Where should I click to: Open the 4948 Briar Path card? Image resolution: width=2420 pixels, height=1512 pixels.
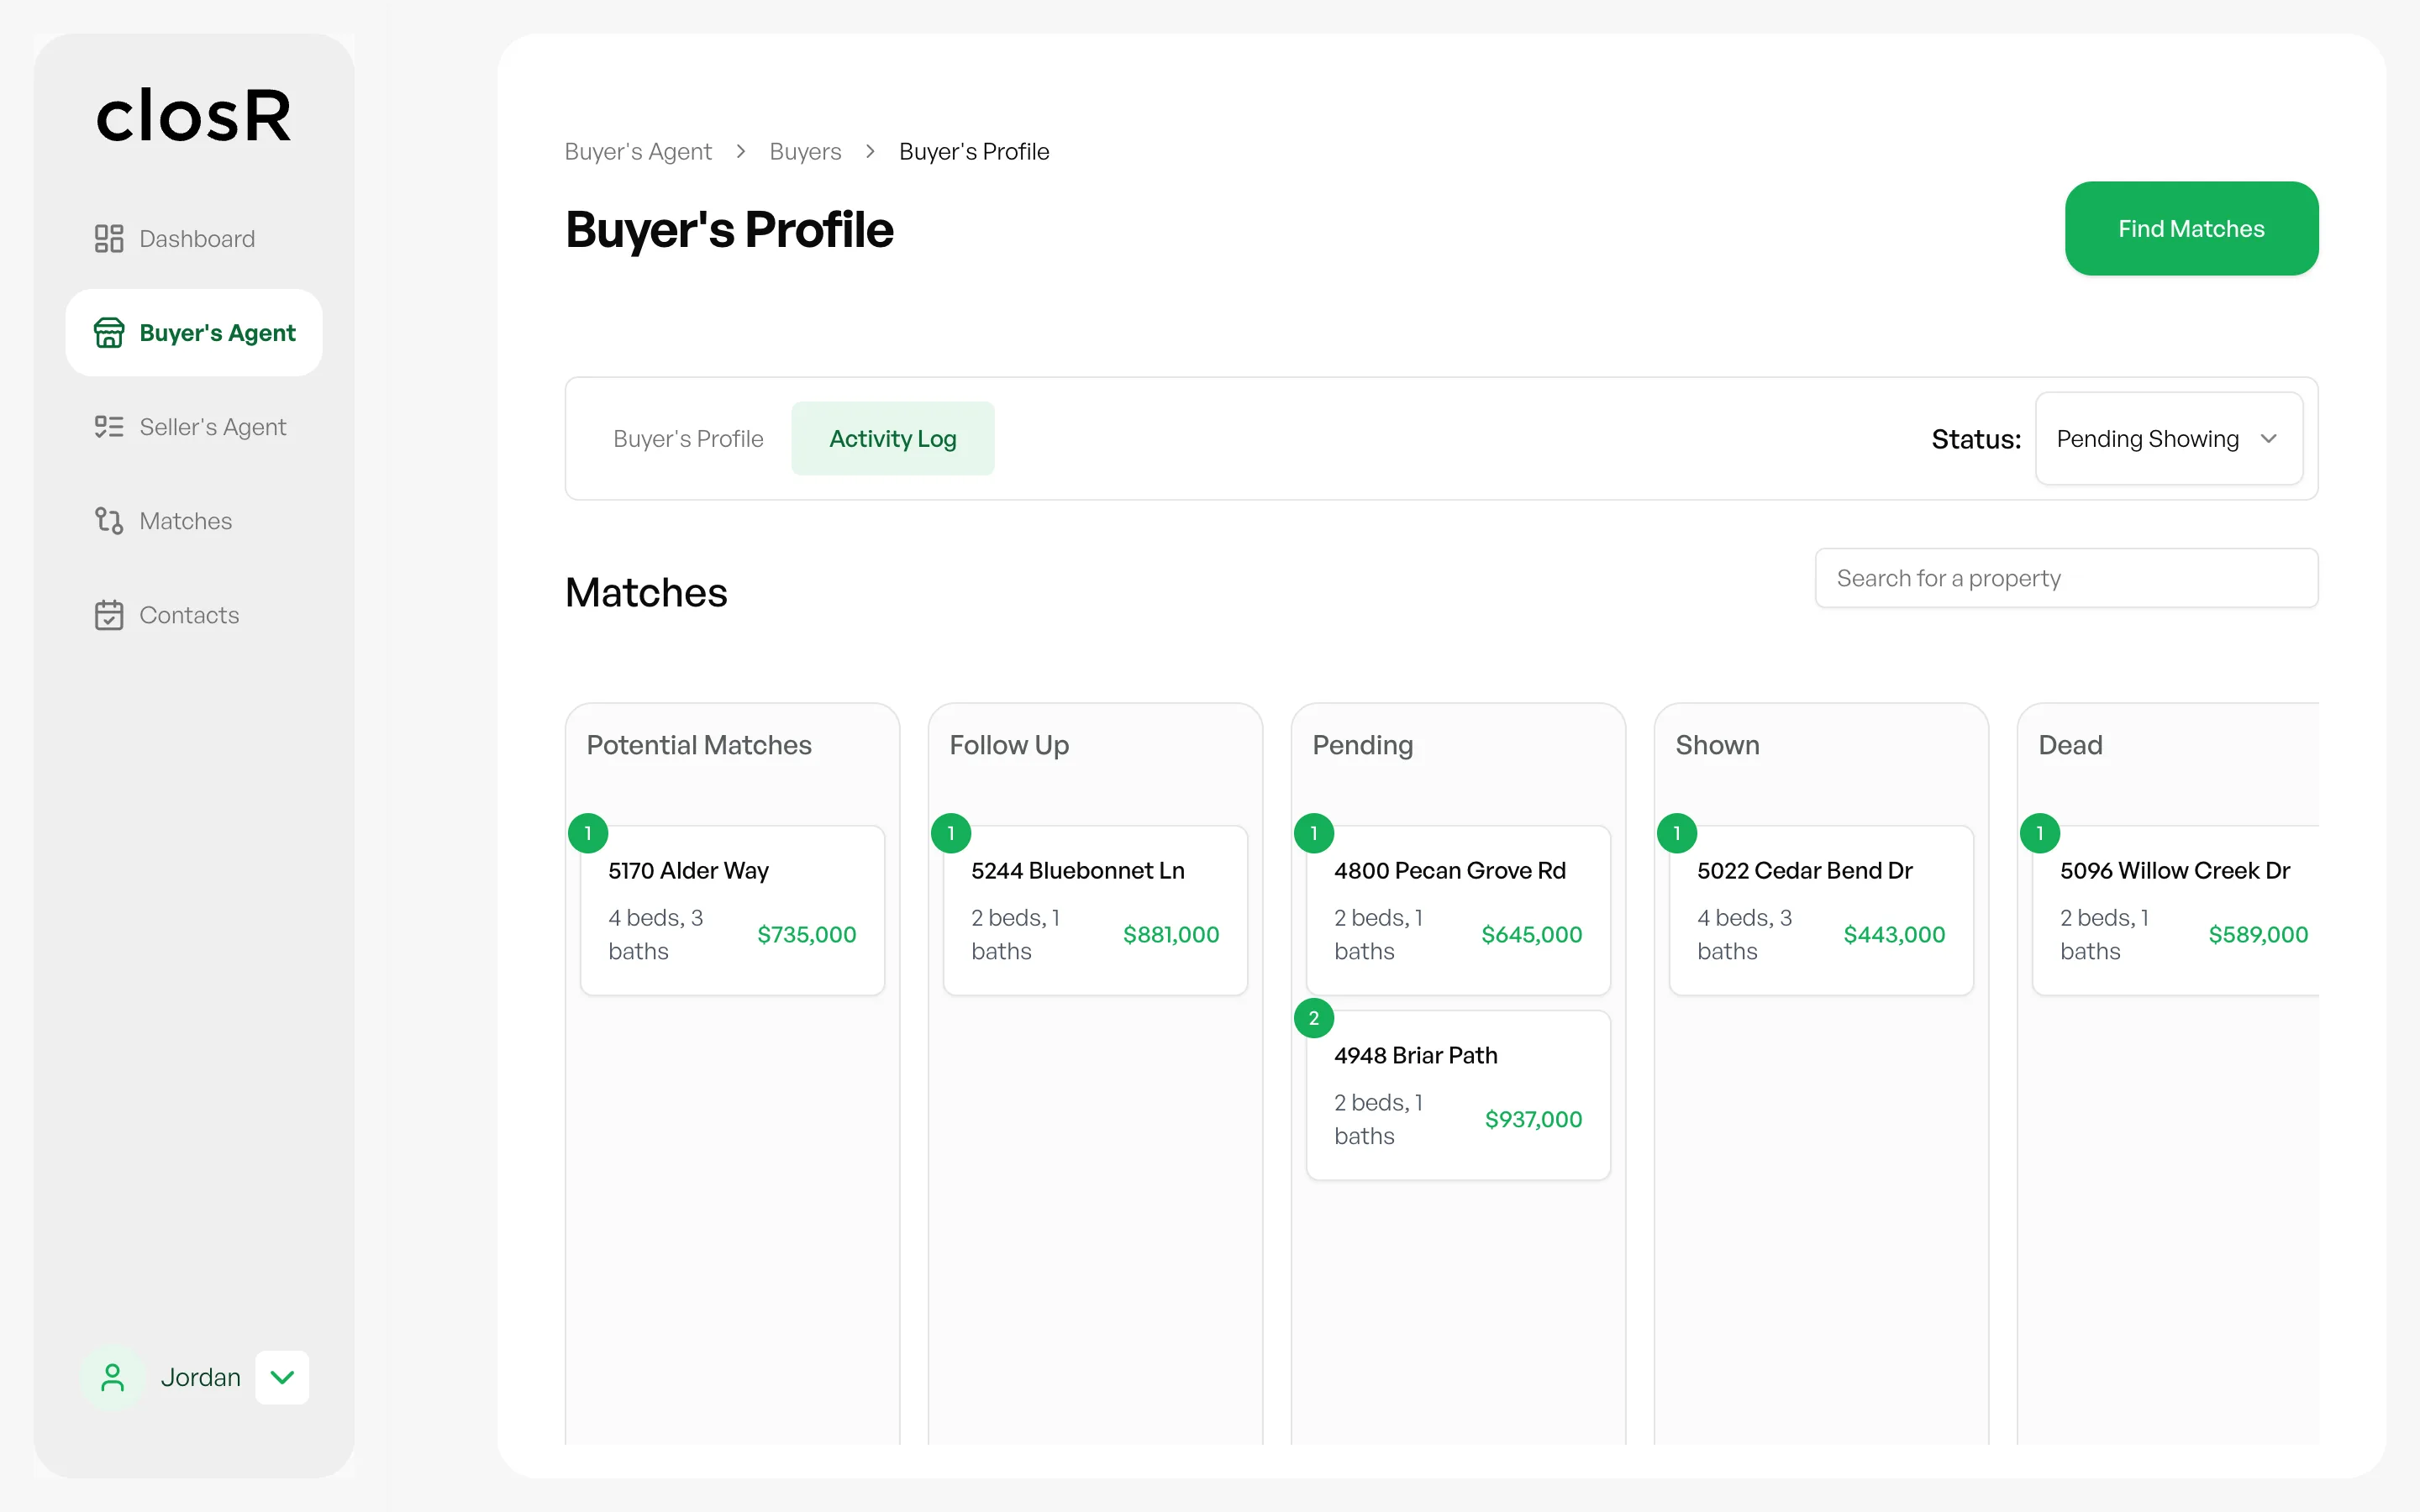pyautogui.click(x=1459, y=1095)
